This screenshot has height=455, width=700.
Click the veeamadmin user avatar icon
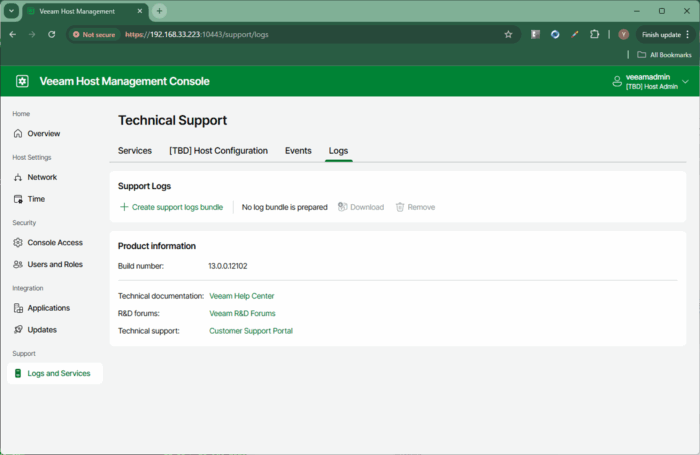click(x=617, y=81)
